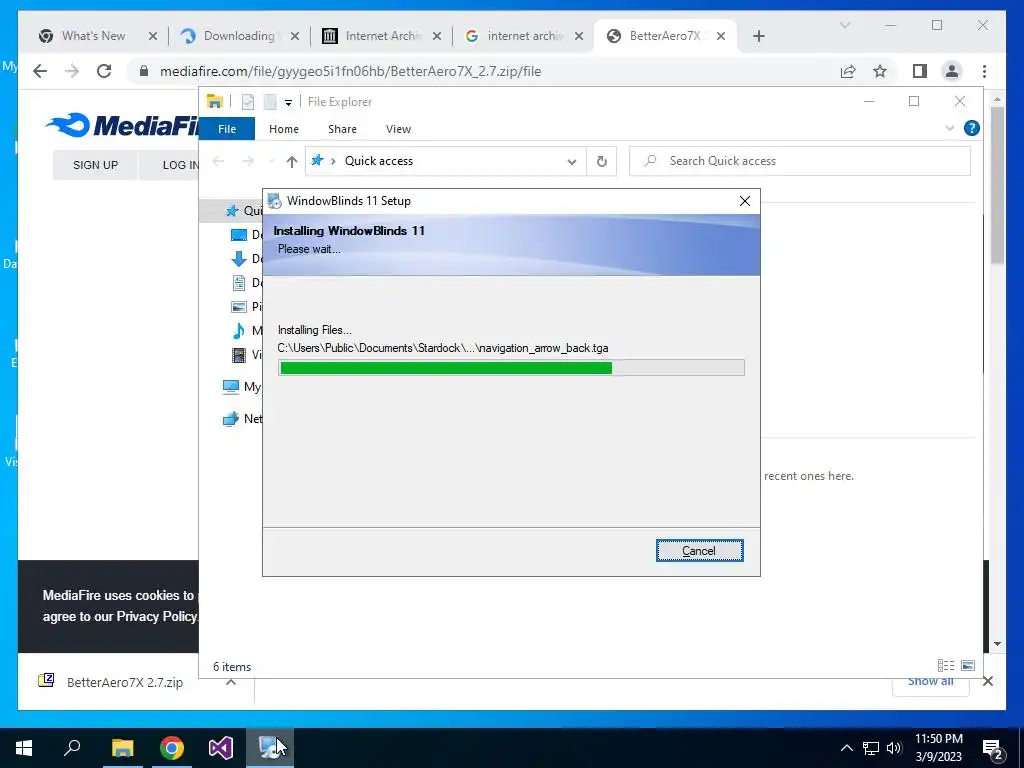This screenshot has height=768, width=1024.
Task: Select the Desktop item in navigation pane
Action: (247, 234)
